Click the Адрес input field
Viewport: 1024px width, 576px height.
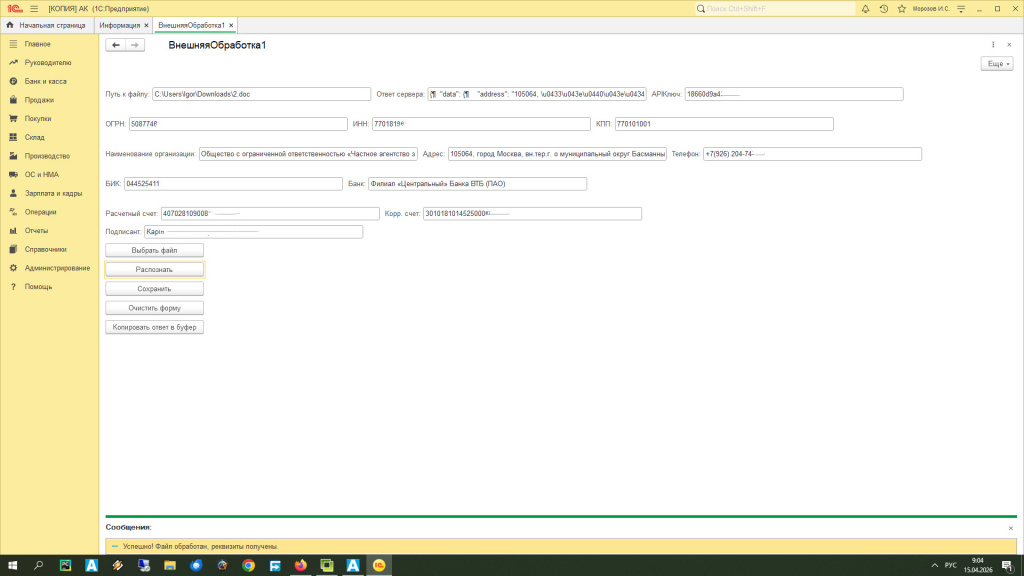click(557, 154)
